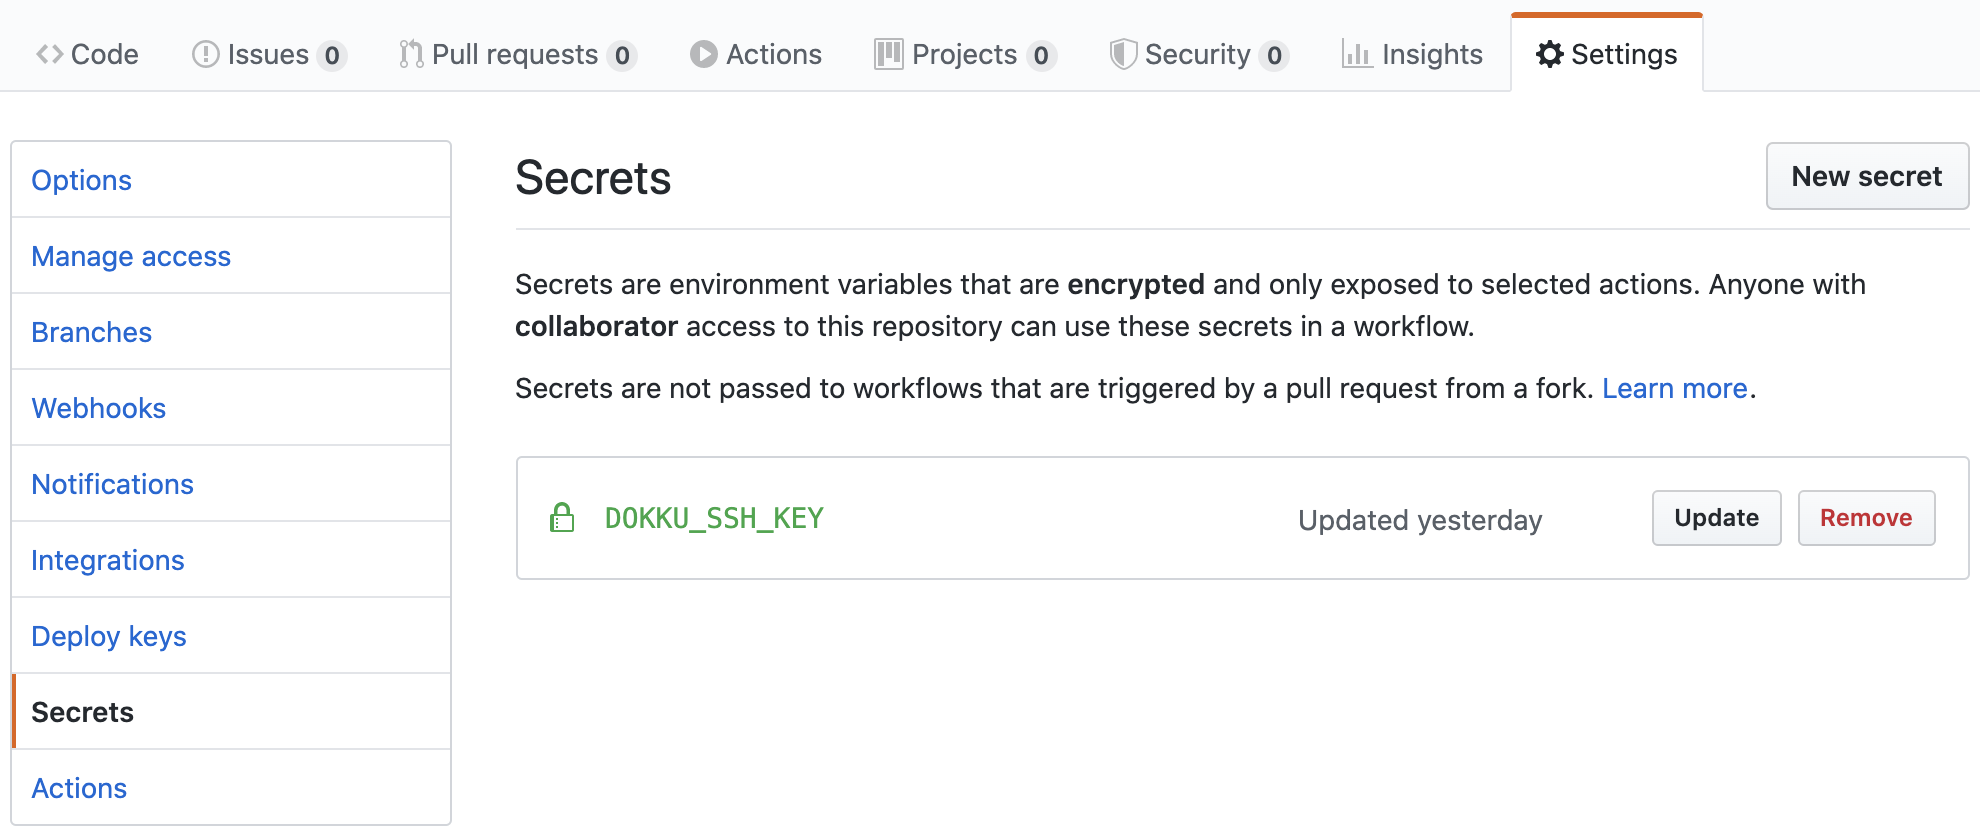This screenshot has width=1980, height=838.
Task: Click the code brackets icon on Code tab
Action: tap(47, 54)
